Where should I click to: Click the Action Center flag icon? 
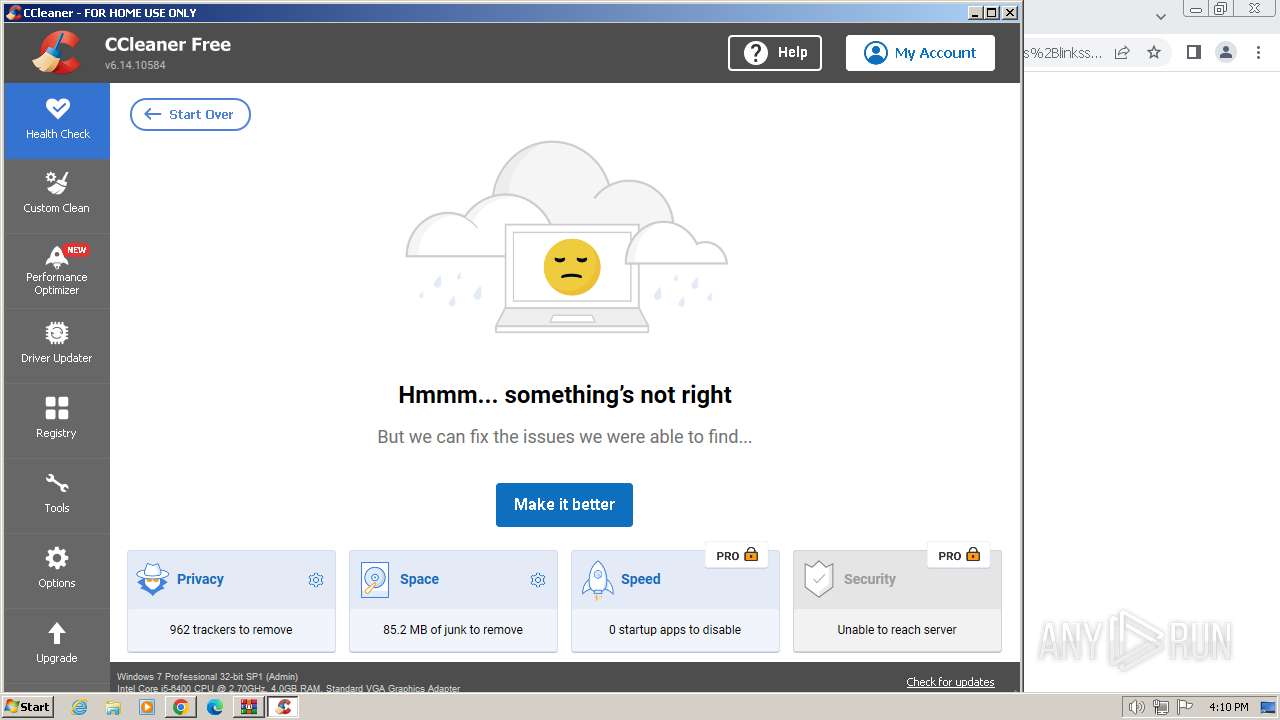click(1186, 707)
